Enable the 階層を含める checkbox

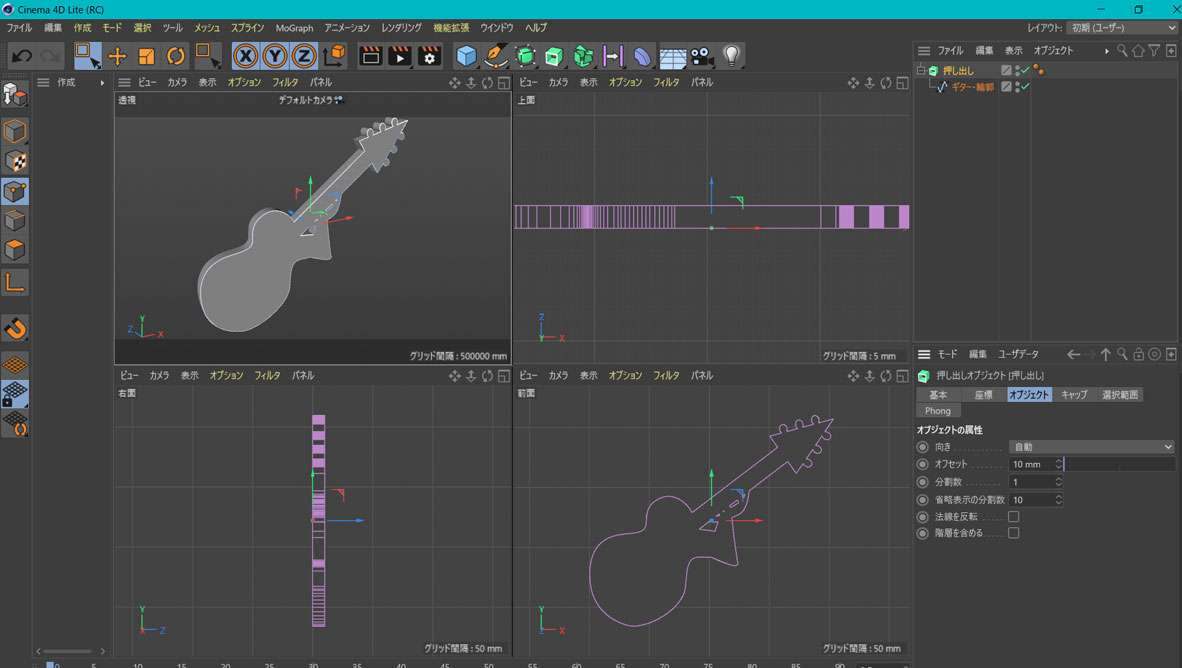1013,534
